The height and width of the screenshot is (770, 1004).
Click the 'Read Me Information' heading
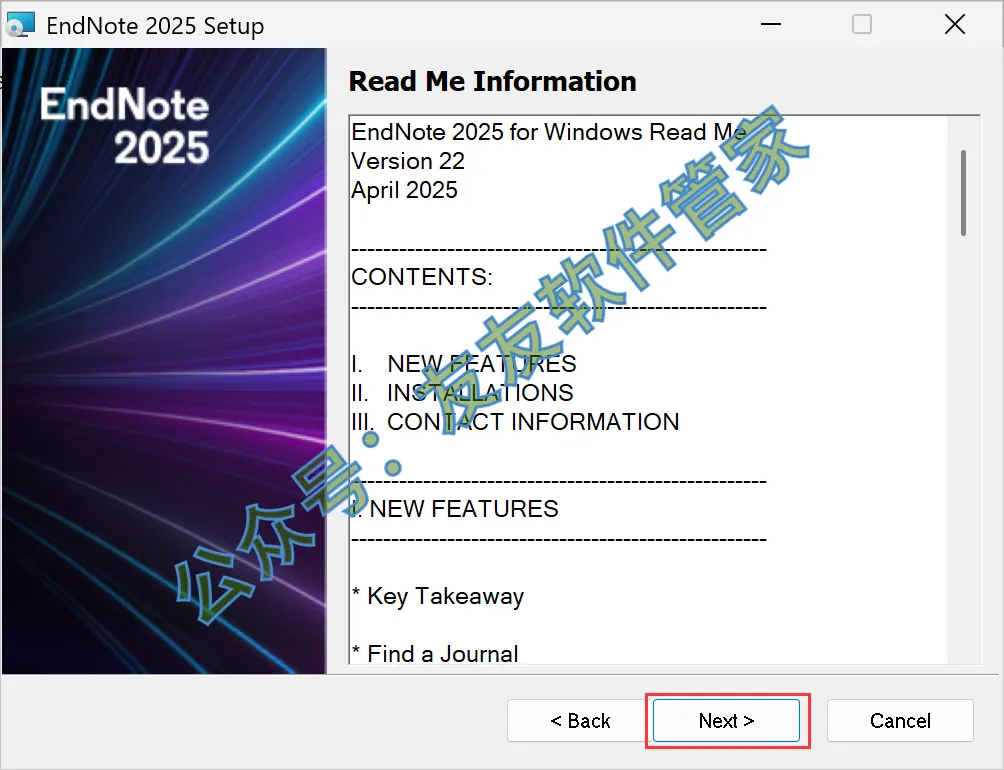pyautogui.click(x=492, y=81)
